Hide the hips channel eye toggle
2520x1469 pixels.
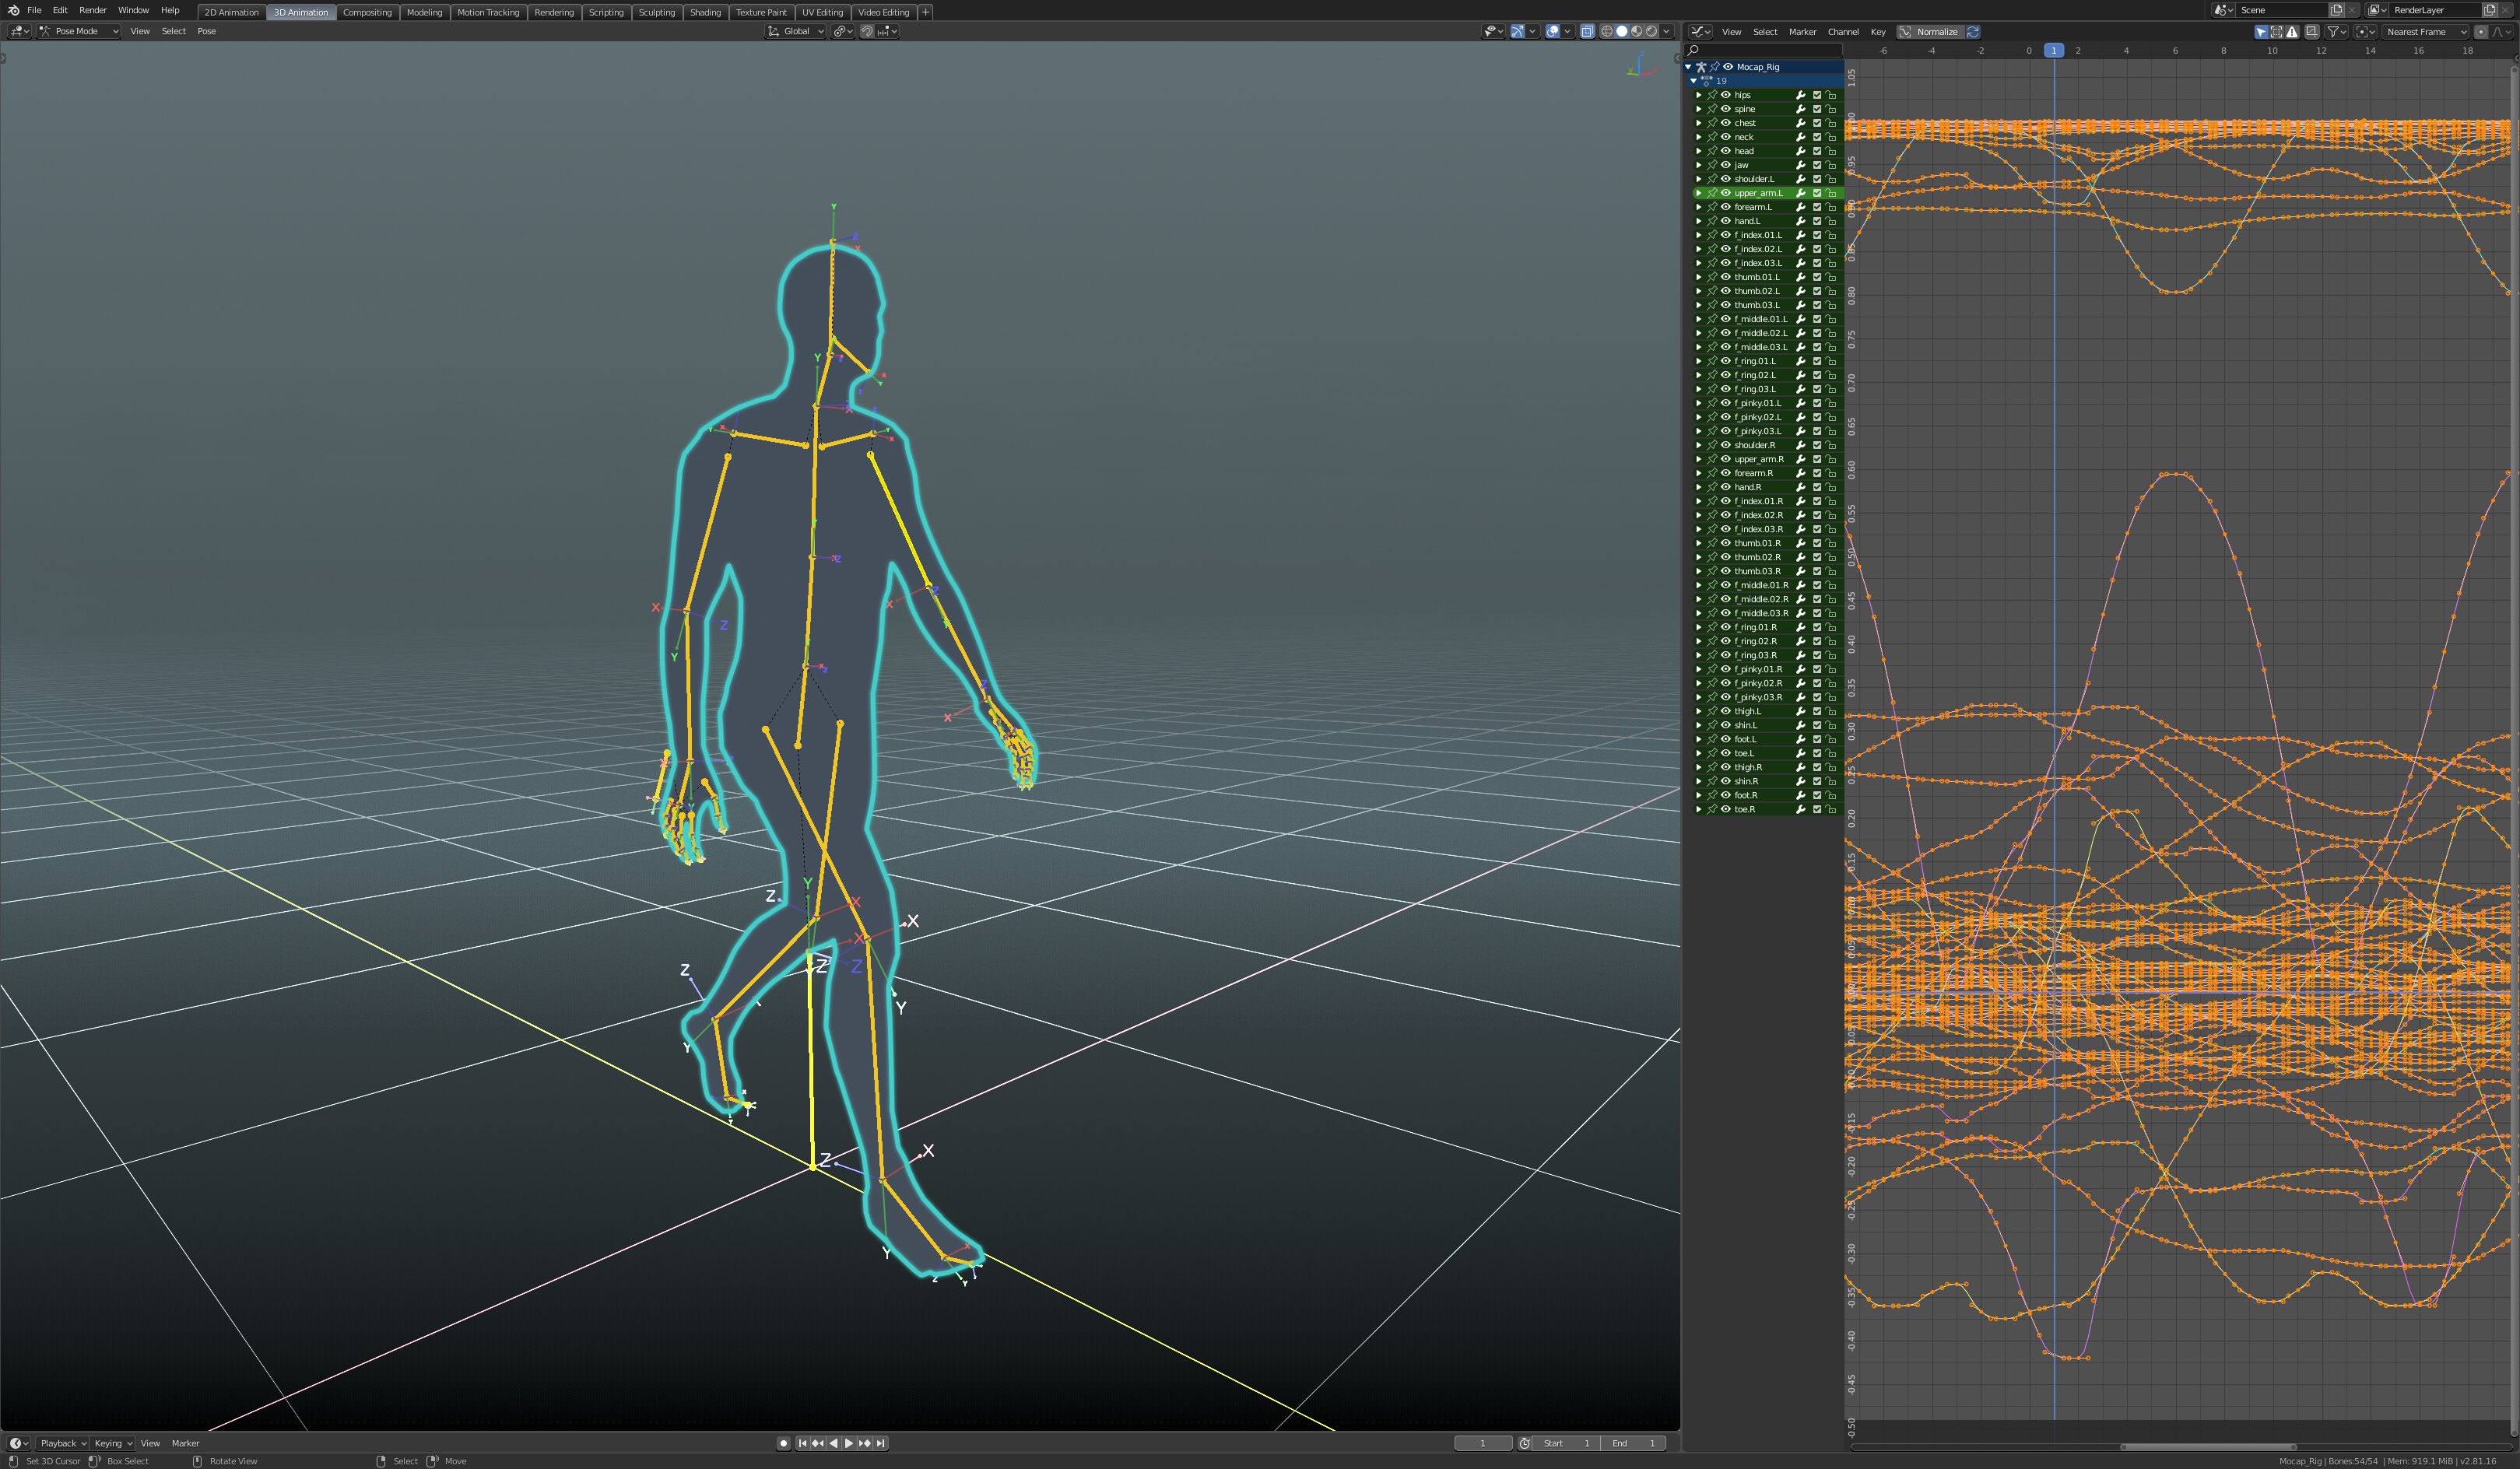[x=1726, y=95]
